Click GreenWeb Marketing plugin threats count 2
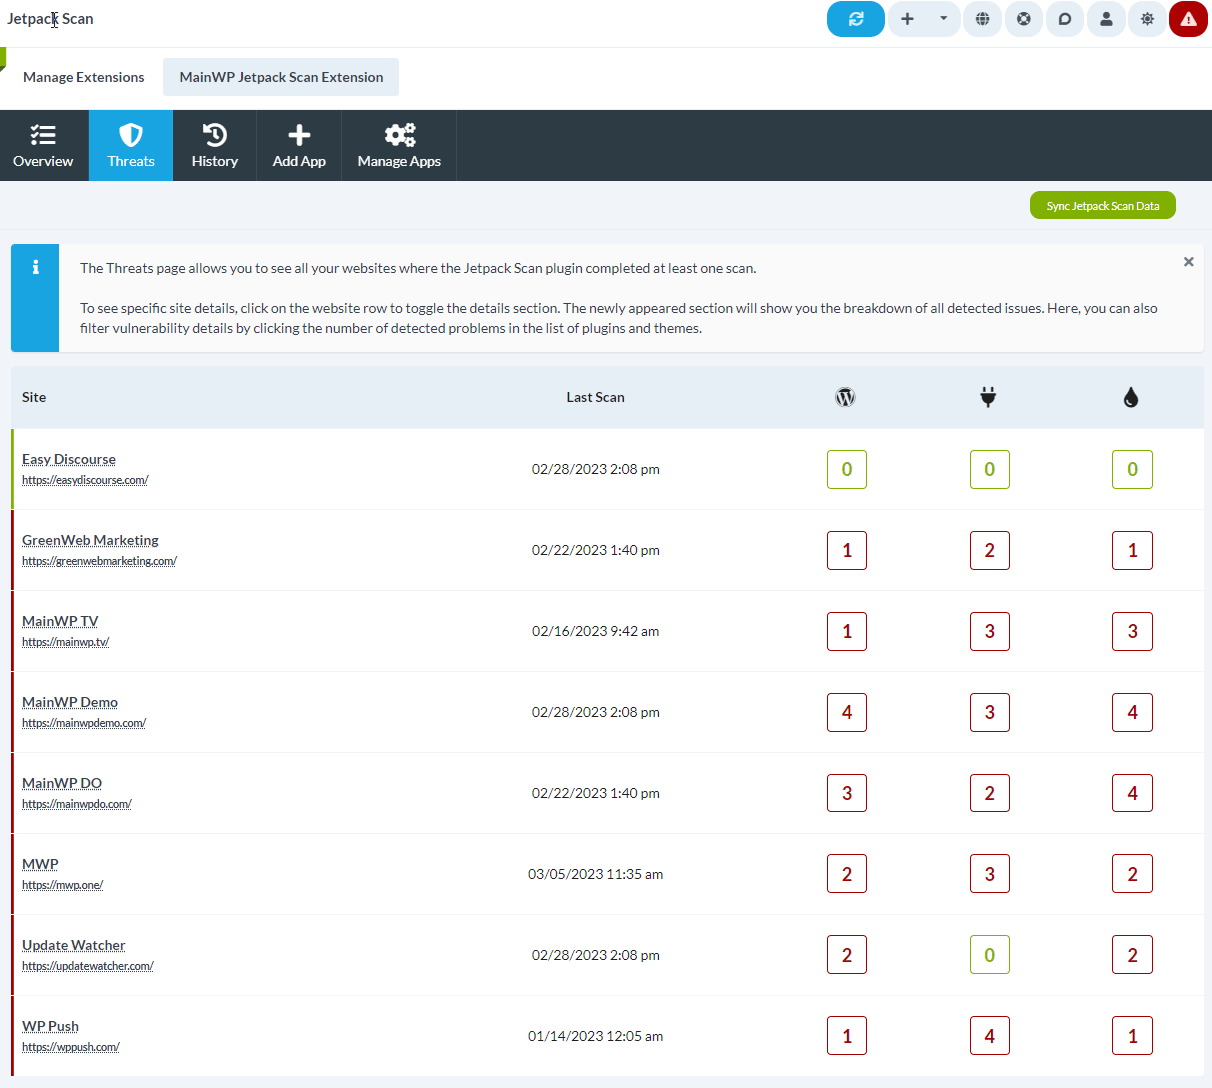Viewport: 1212px width, 1088px height. [x=990, y=550]
